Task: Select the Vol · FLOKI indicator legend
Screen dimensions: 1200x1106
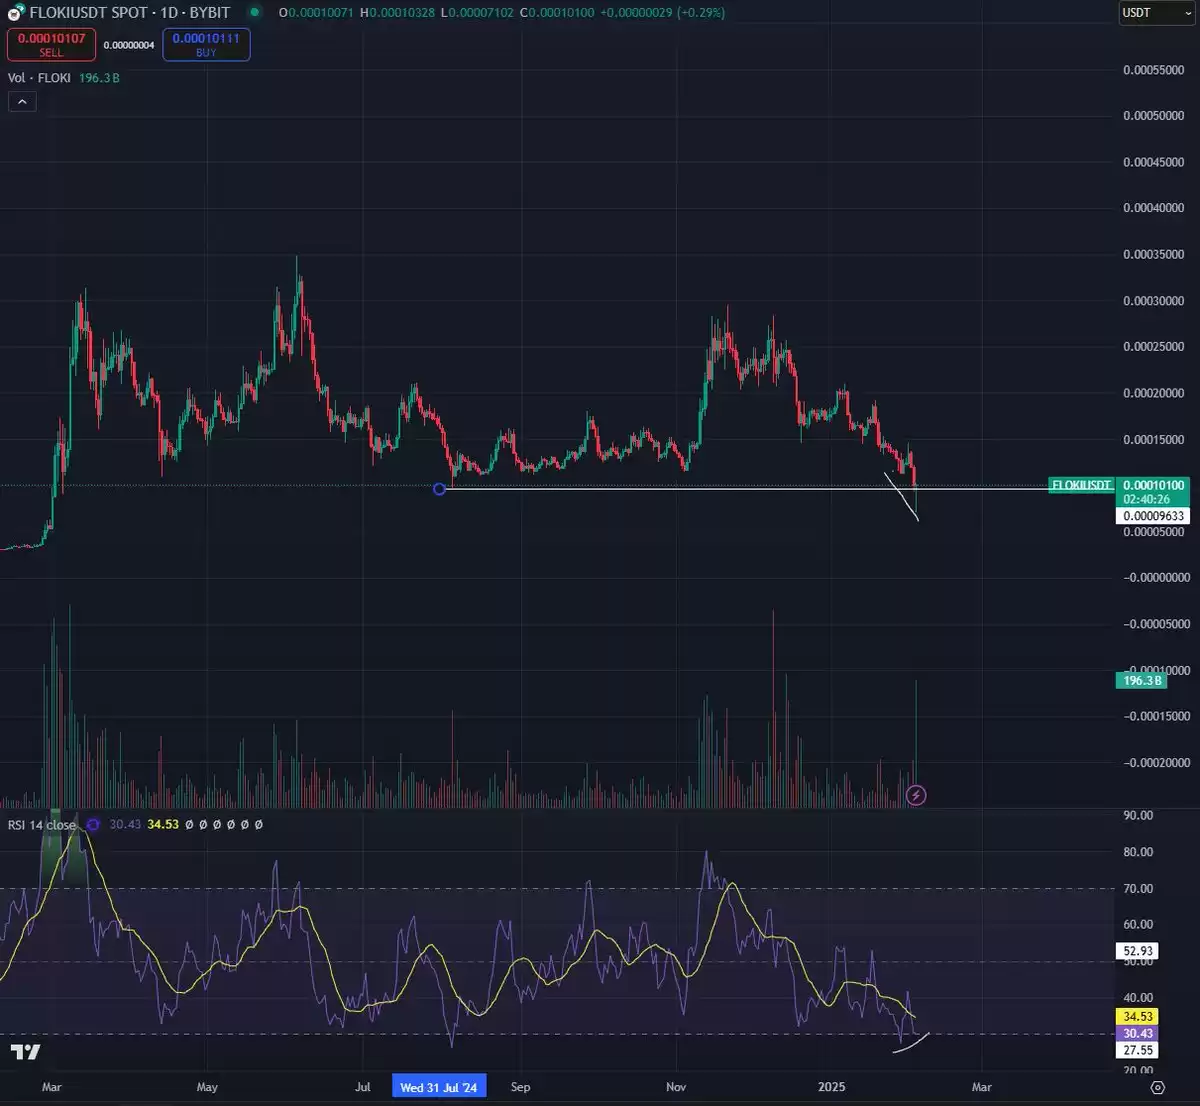Action: pos(39,77)
